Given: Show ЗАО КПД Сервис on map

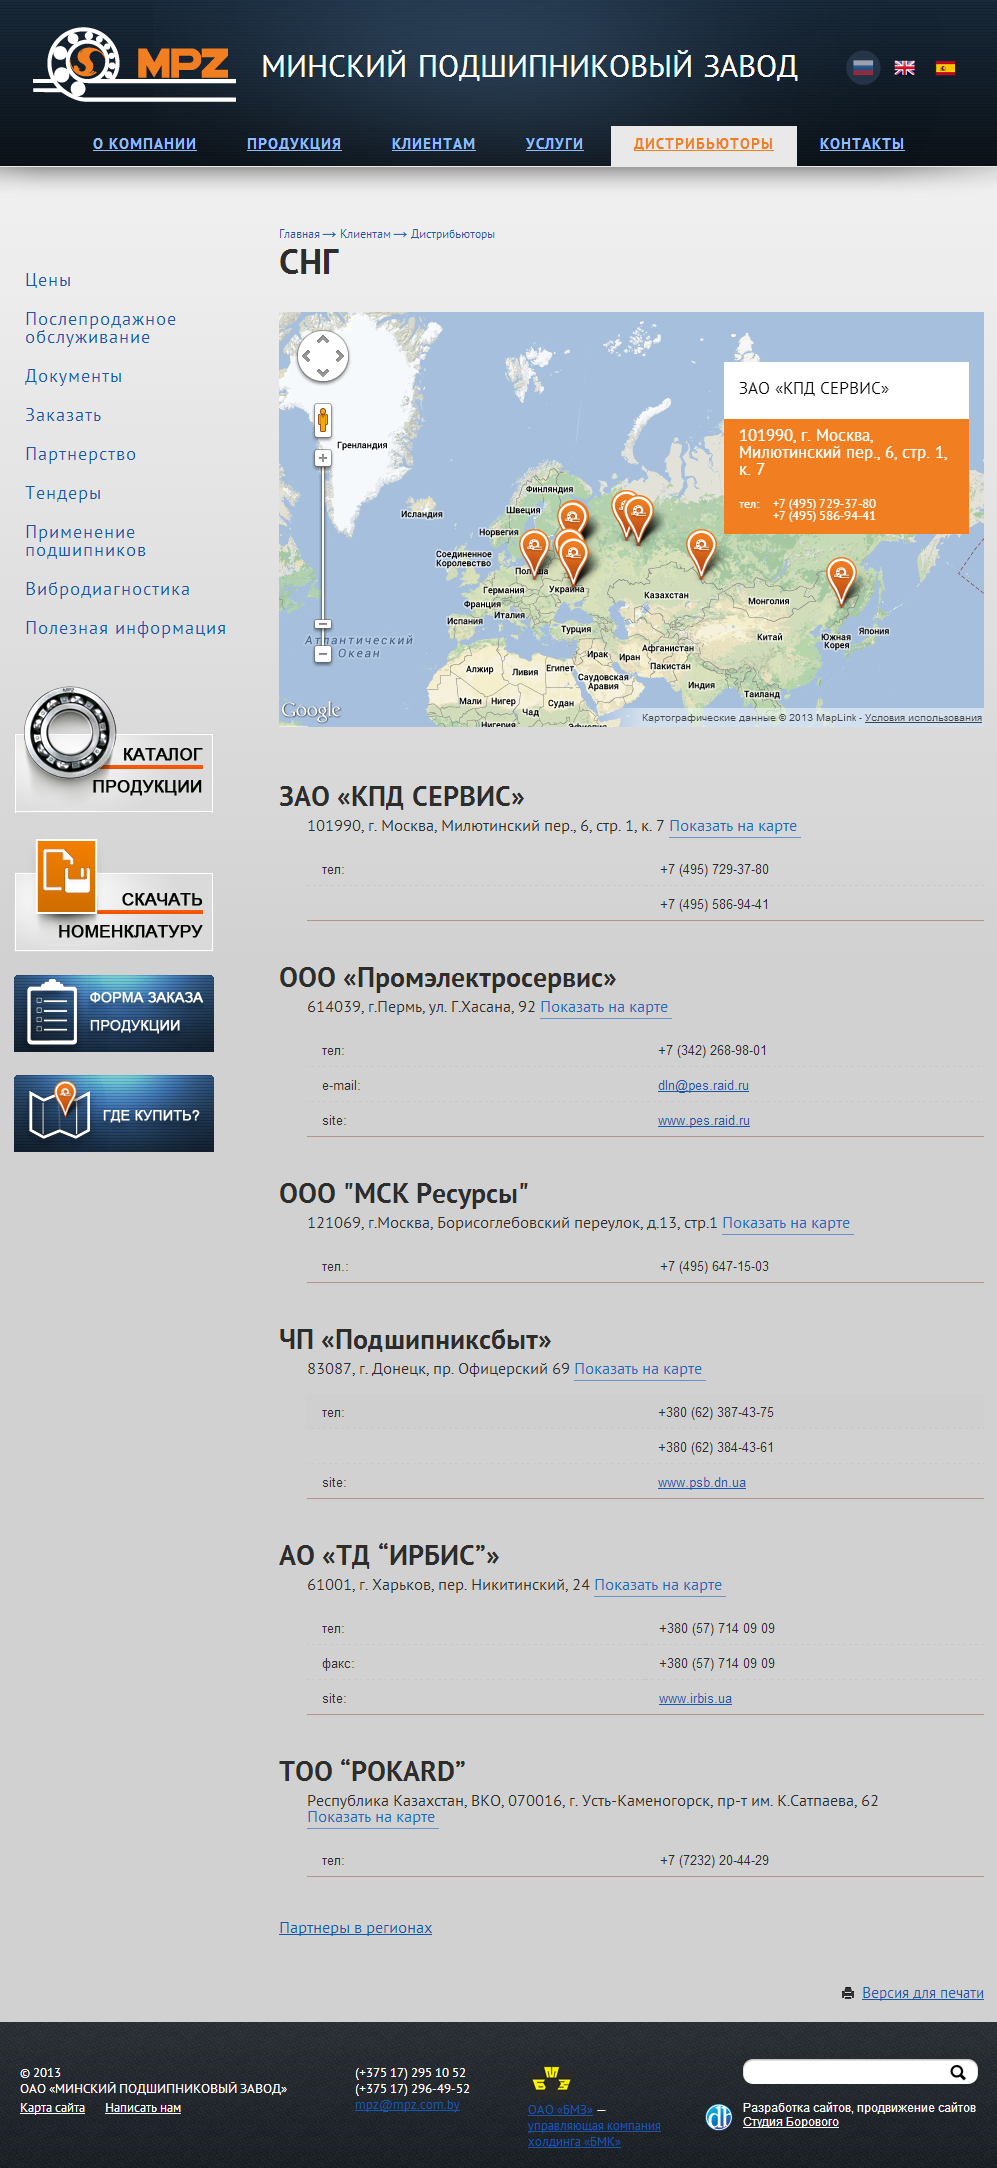Looking at the screenshot, I should click(733, 826).
